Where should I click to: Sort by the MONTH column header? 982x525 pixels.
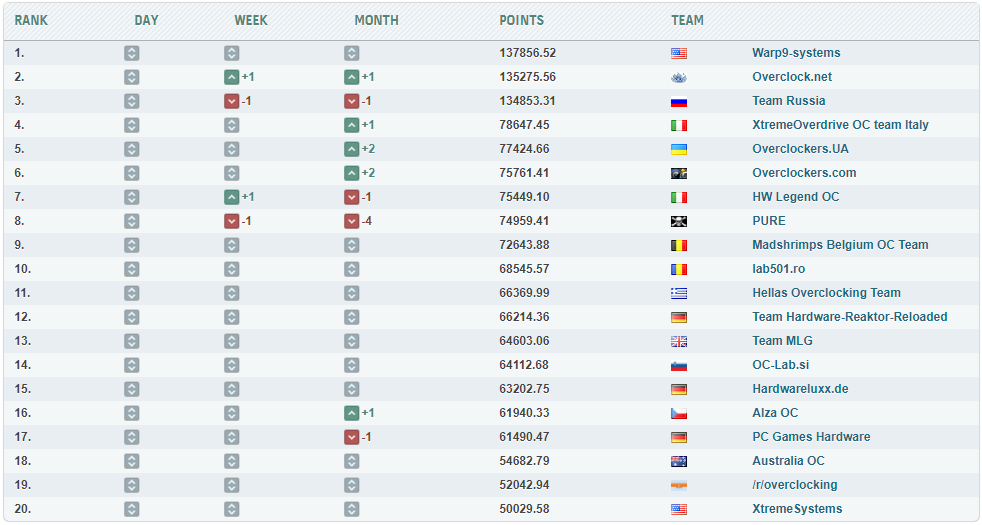click(376, 20)
